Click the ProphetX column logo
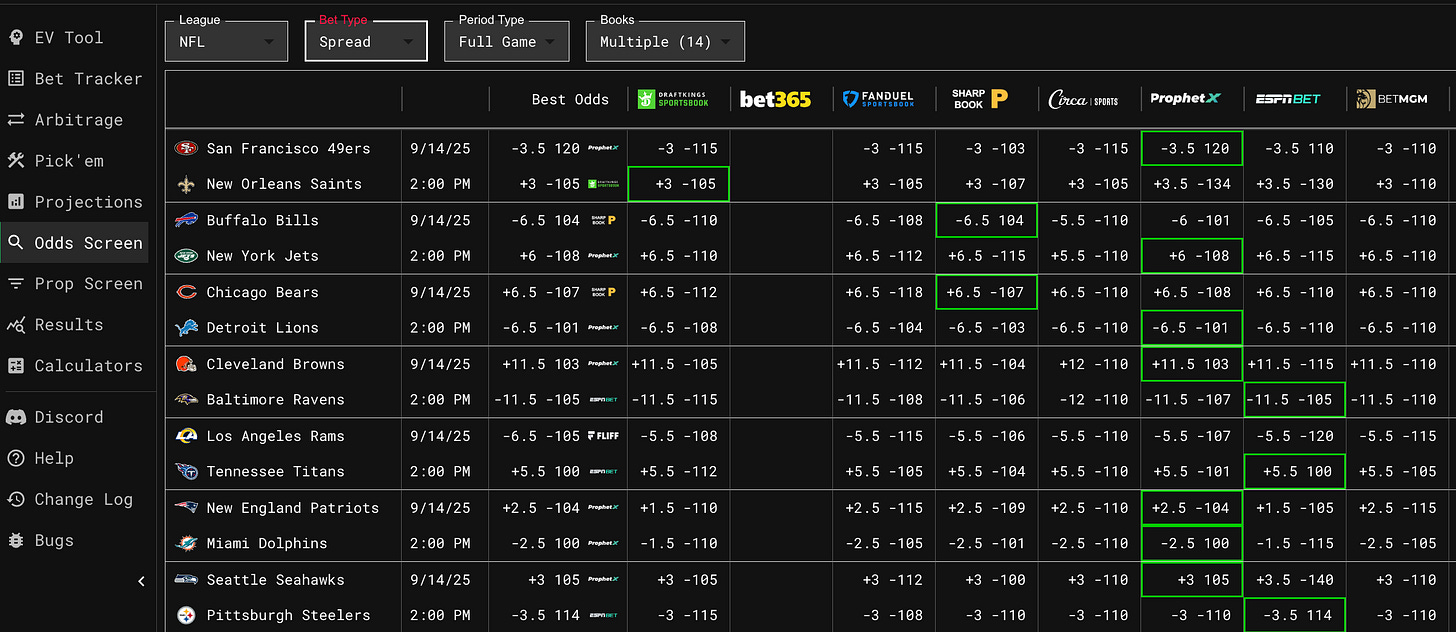 click(1186, 98)
